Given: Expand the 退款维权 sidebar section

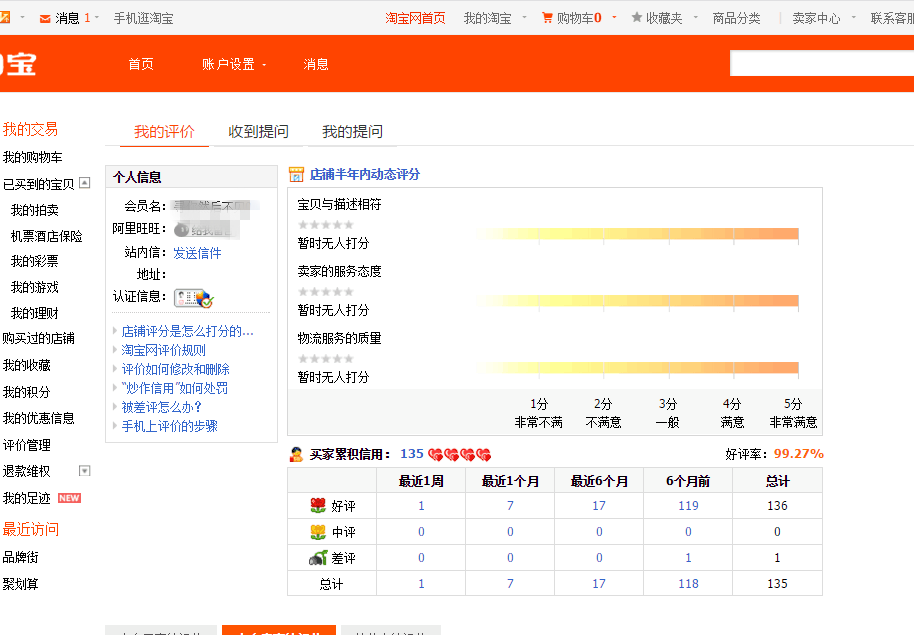Looking at the screenshot, I should 85,471.
